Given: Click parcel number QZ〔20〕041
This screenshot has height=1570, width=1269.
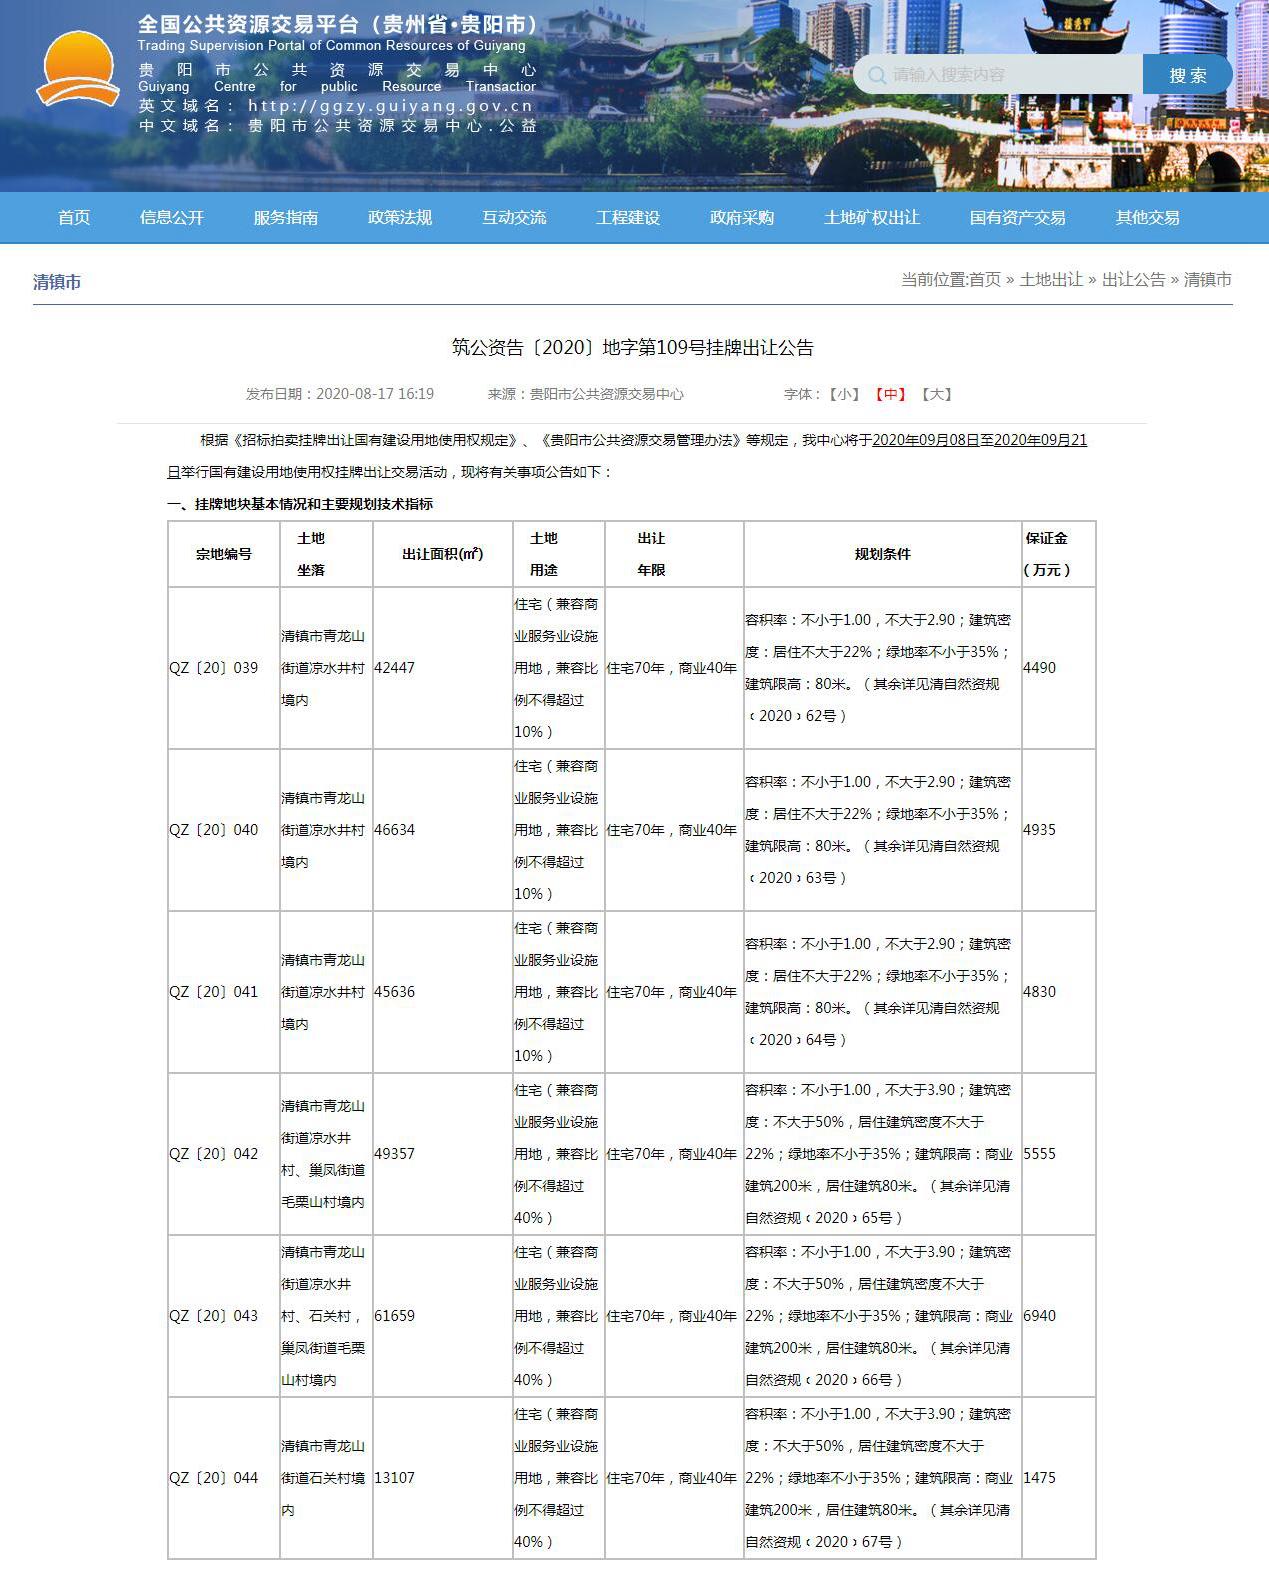Looking at the screenshot, I should [214, 992].
